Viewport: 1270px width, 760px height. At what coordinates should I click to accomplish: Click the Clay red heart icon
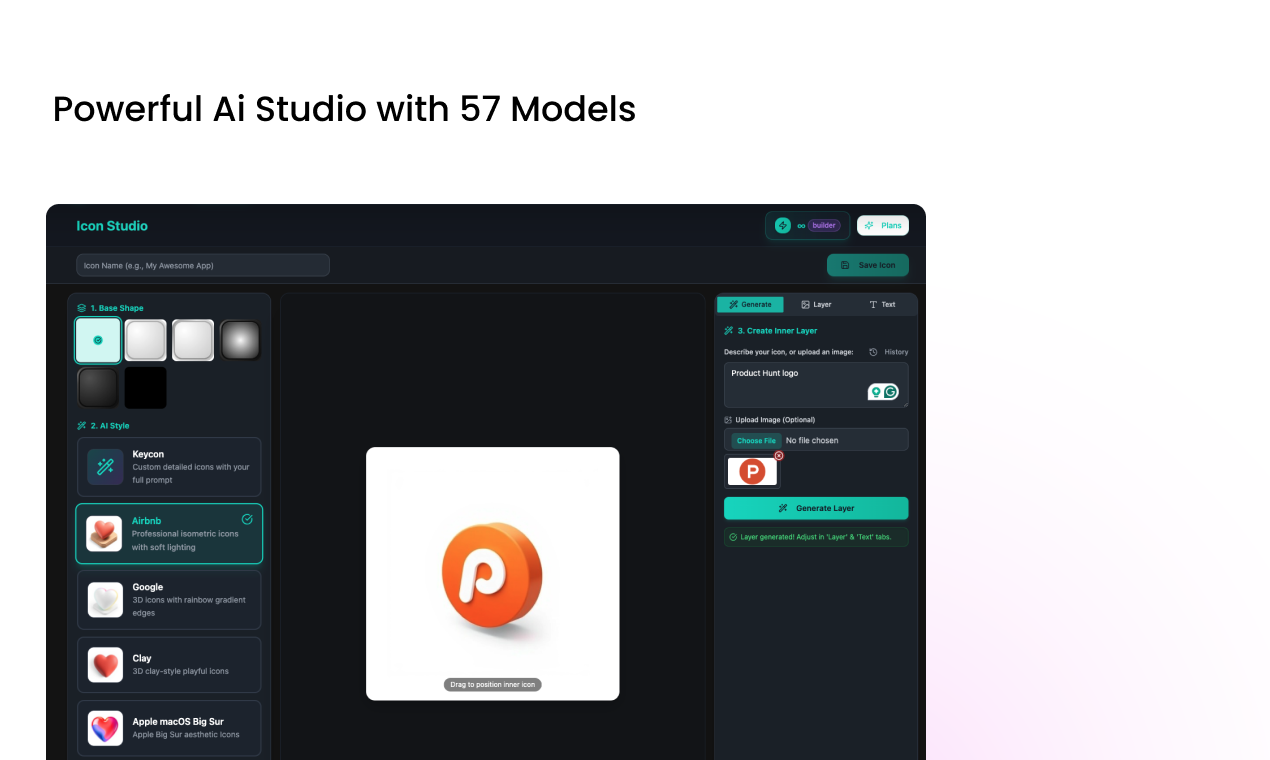[105, 665]
